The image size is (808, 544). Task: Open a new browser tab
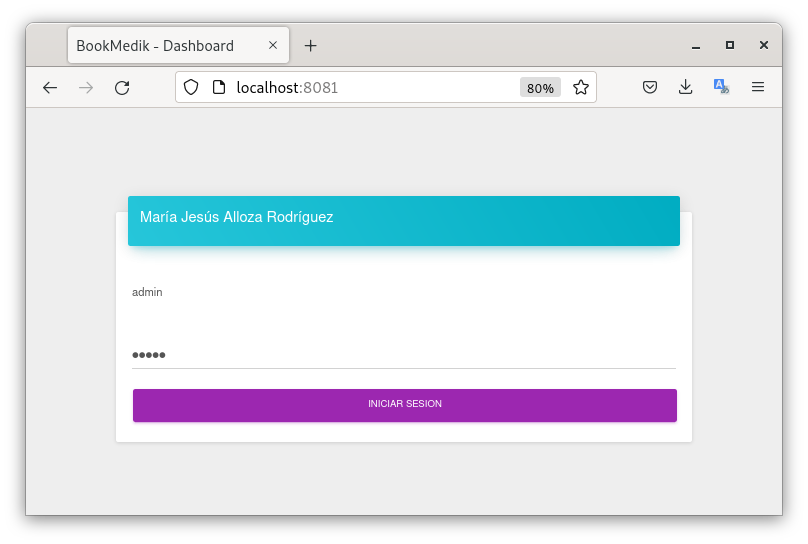pos(311,46)
